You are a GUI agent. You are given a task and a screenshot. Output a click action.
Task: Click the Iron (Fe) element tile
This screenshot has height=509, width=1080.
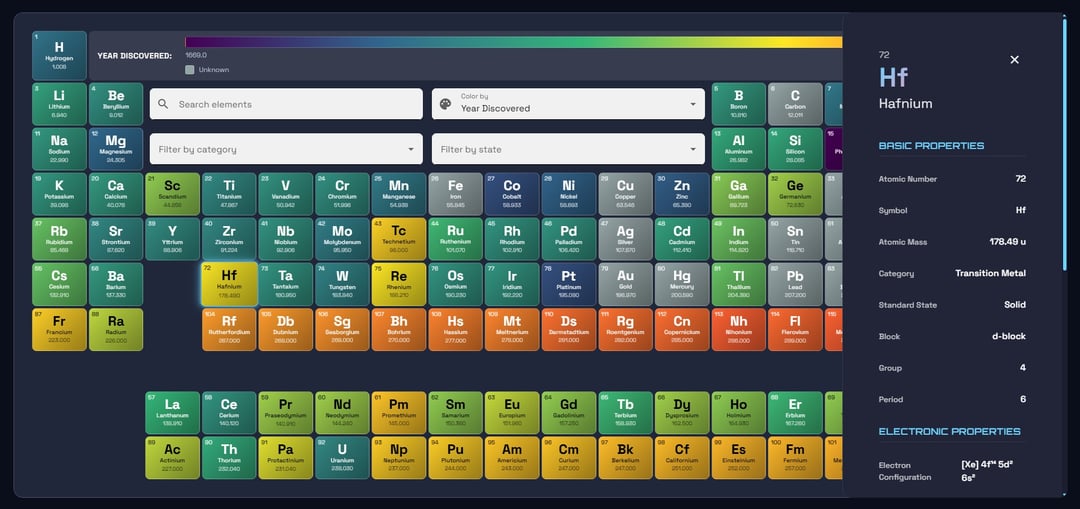coord(455,193)
